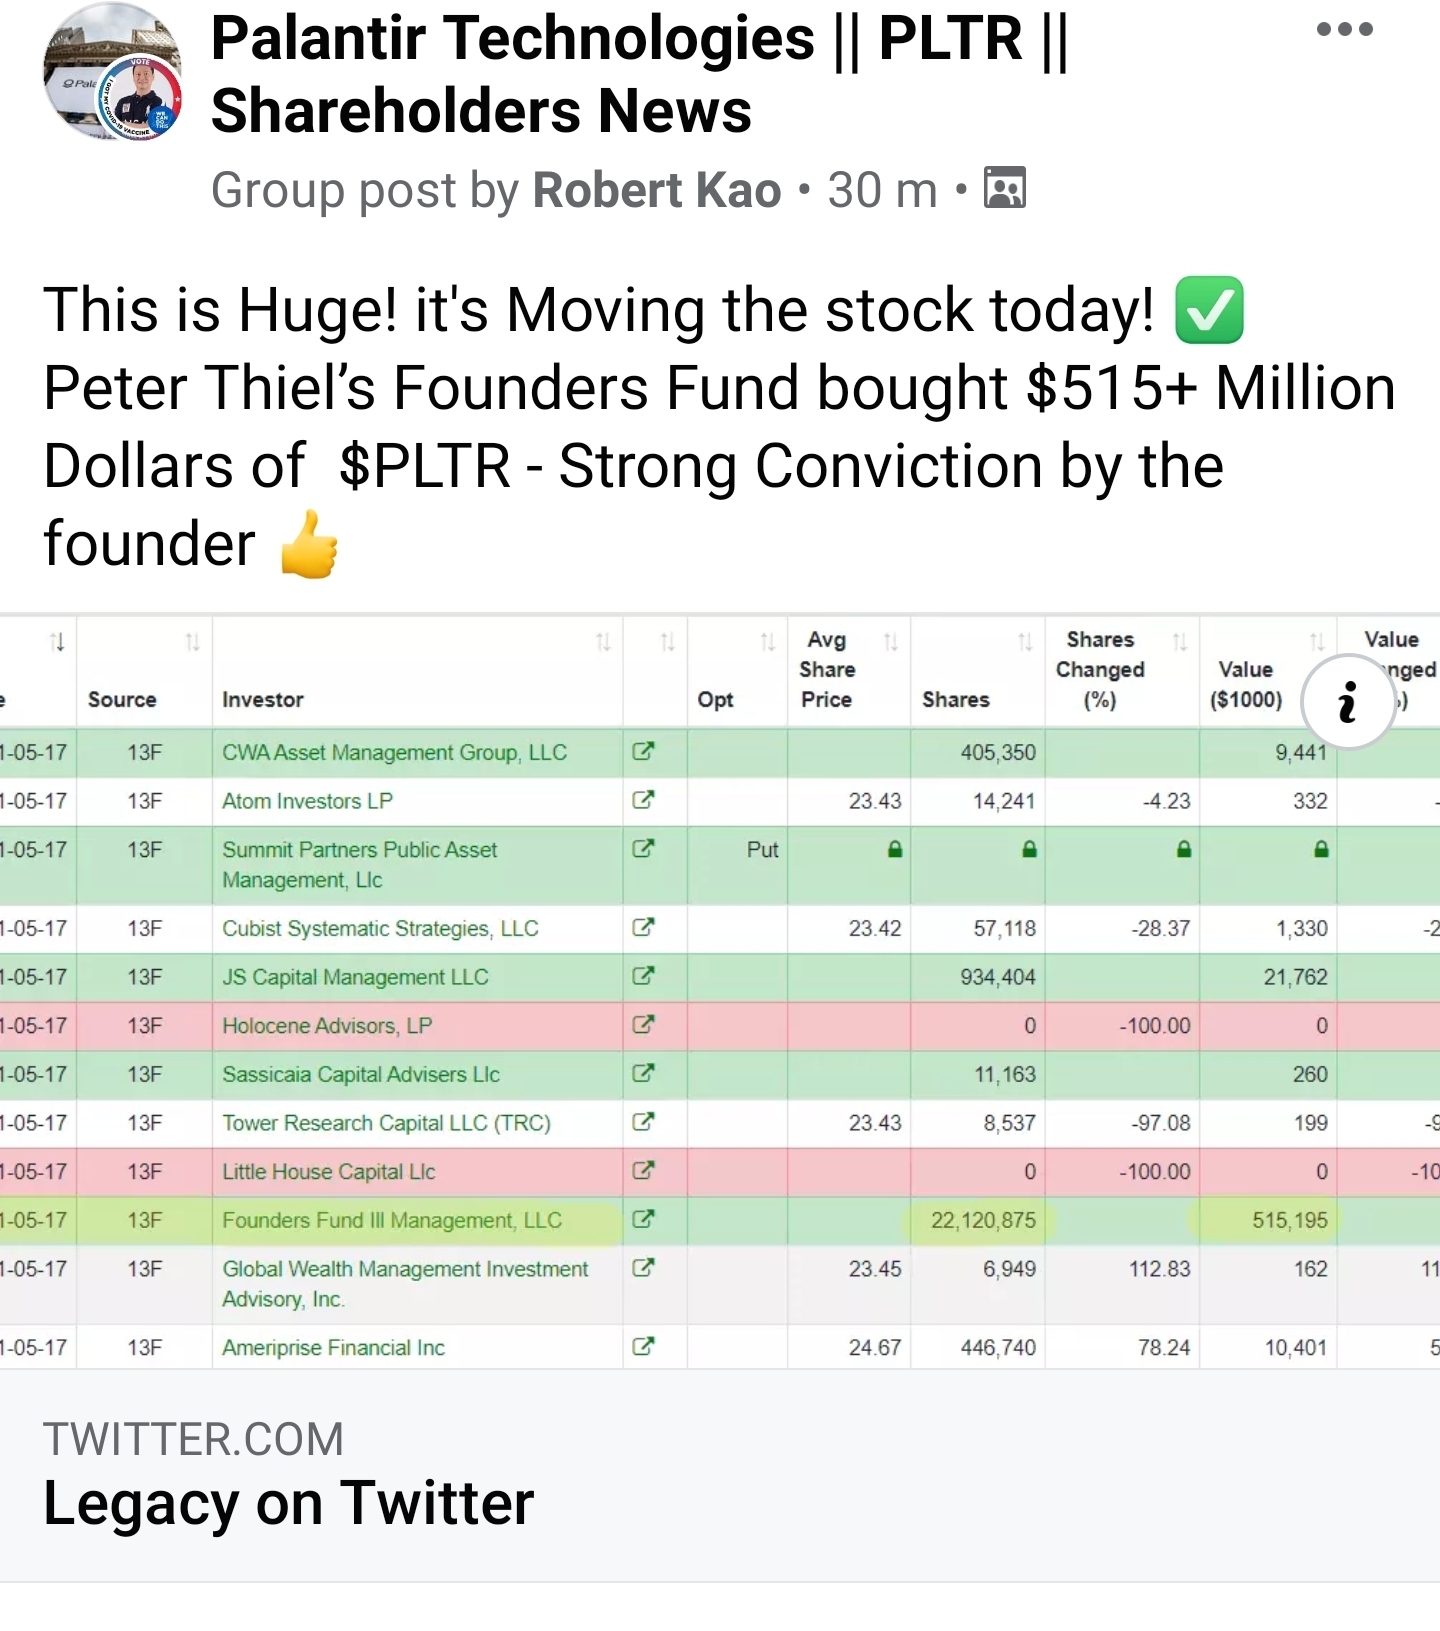Sort table by Source column arrows

(x=192, y=642)
